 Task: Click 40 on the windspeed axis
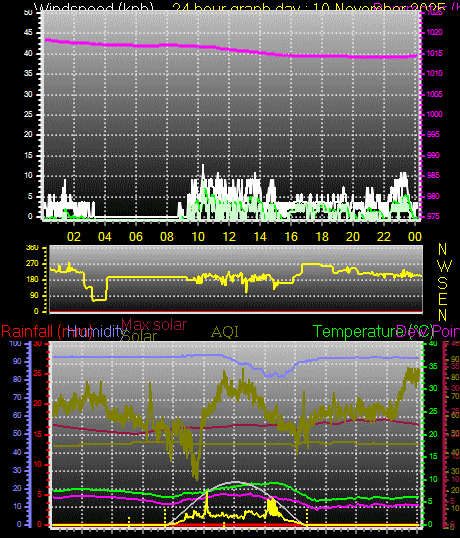click(x=28, y=54)
